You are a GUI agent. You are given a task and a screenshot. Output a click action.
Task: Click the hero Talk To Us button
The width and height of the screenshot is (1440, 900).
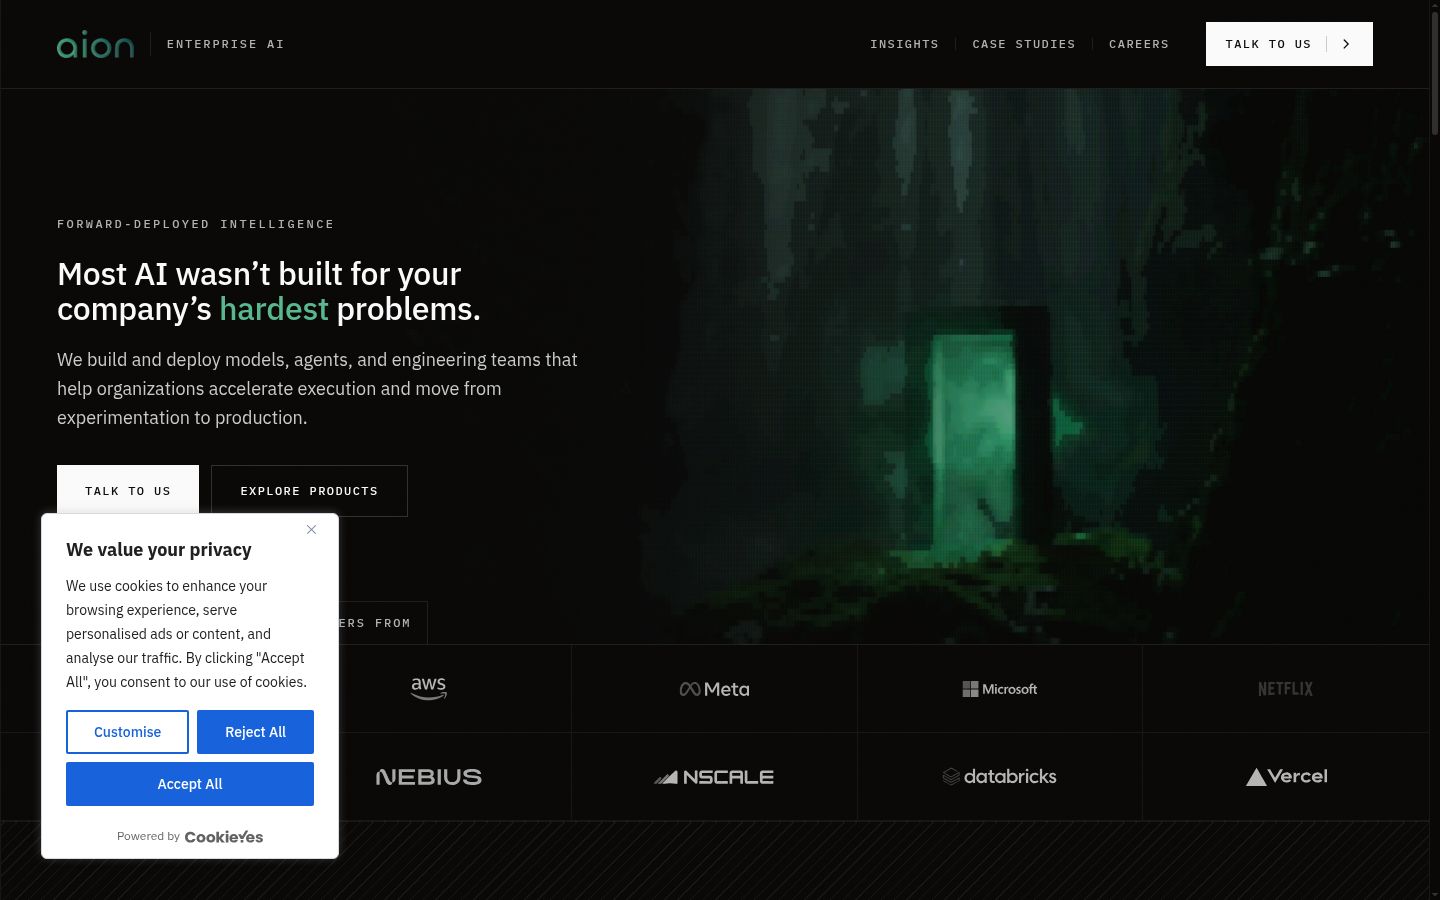(128, 490)
